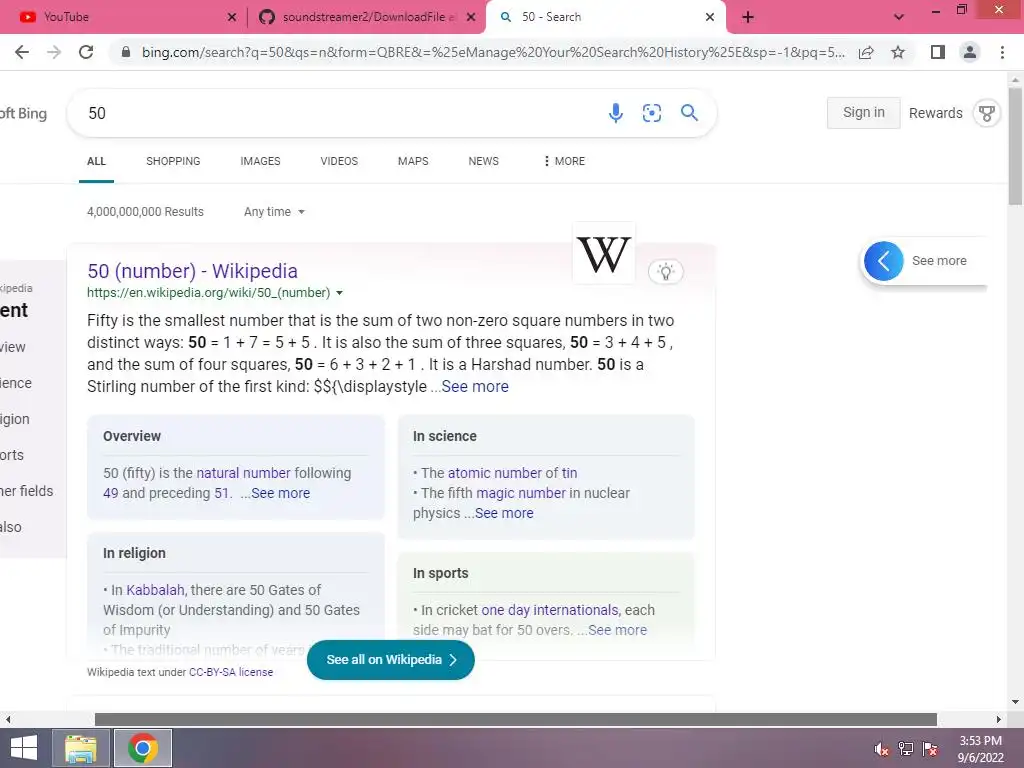Switch to soundstreamer2/DownloadFile tab
This screenshot has height=768, width=1024.
coord(366,17)
